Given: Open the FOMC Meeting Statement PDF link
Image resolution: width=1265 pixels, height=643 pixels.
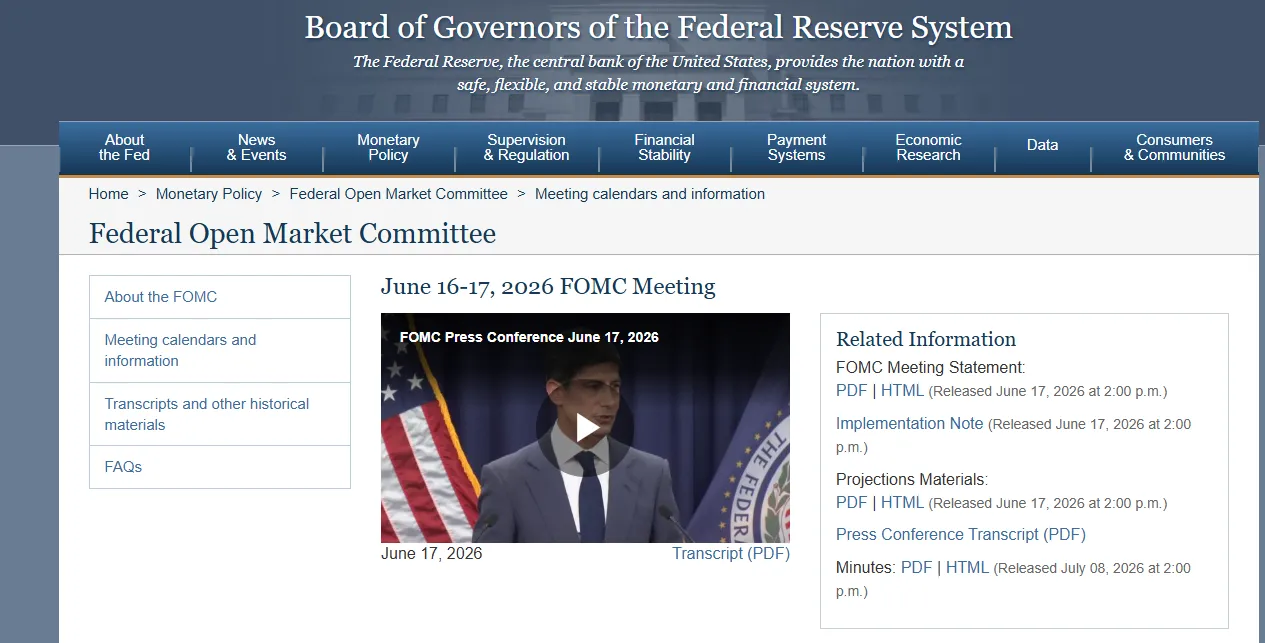Looking at the screenshot, I should 851,391.
